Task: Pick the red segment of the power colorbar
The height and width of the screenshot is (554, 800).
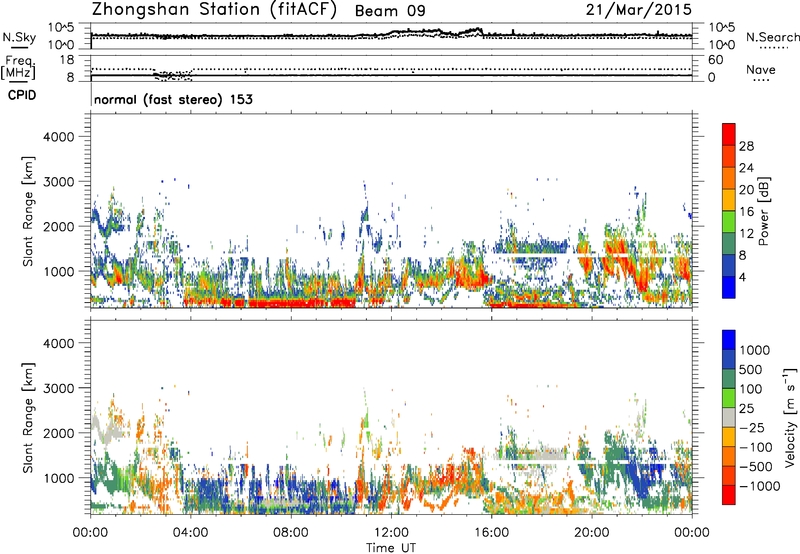Action: click(x=729, y=135)
